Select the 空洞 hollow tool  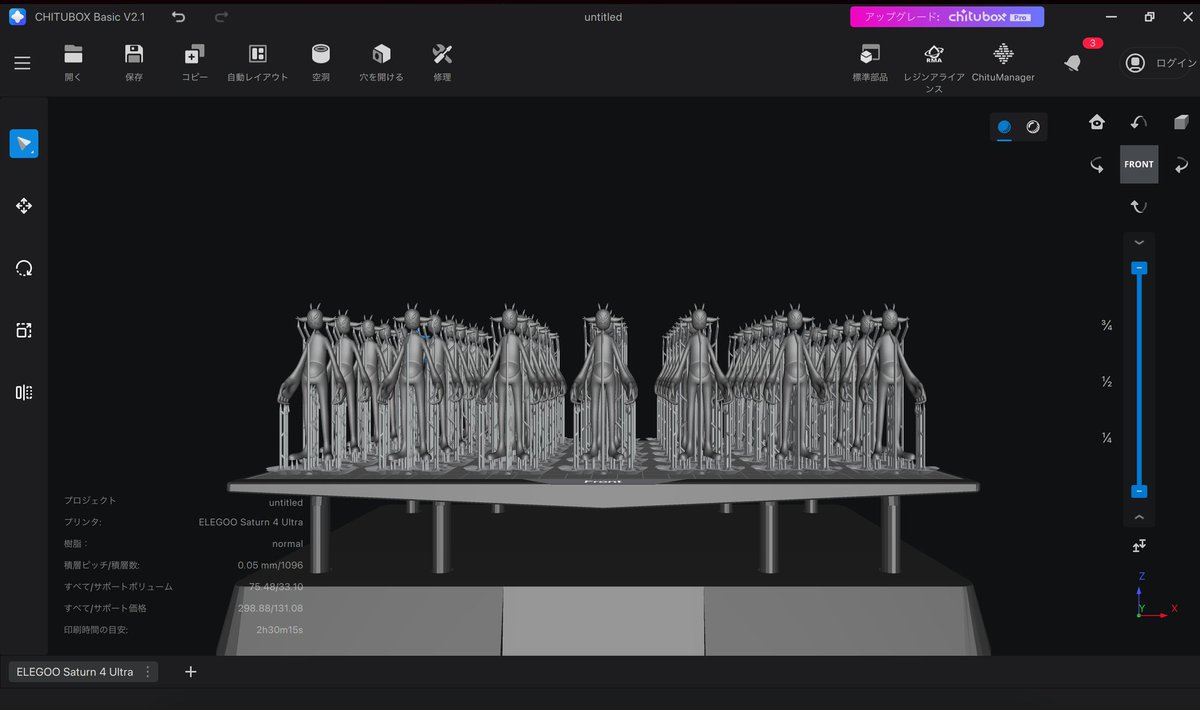coord(321,62)
